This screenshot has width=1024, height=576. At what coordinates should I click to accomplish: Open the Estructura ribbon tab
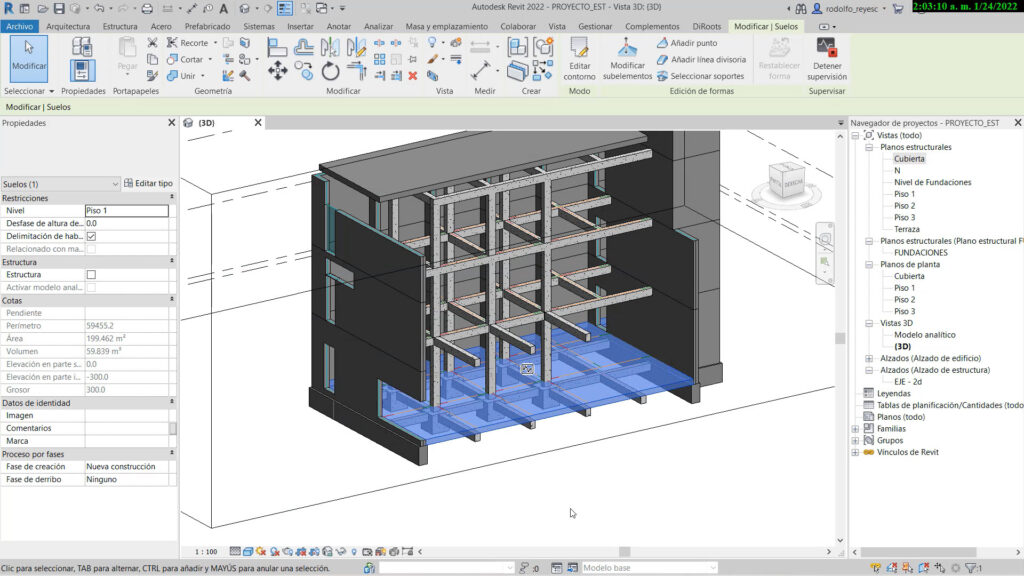[x=120, y=26]
